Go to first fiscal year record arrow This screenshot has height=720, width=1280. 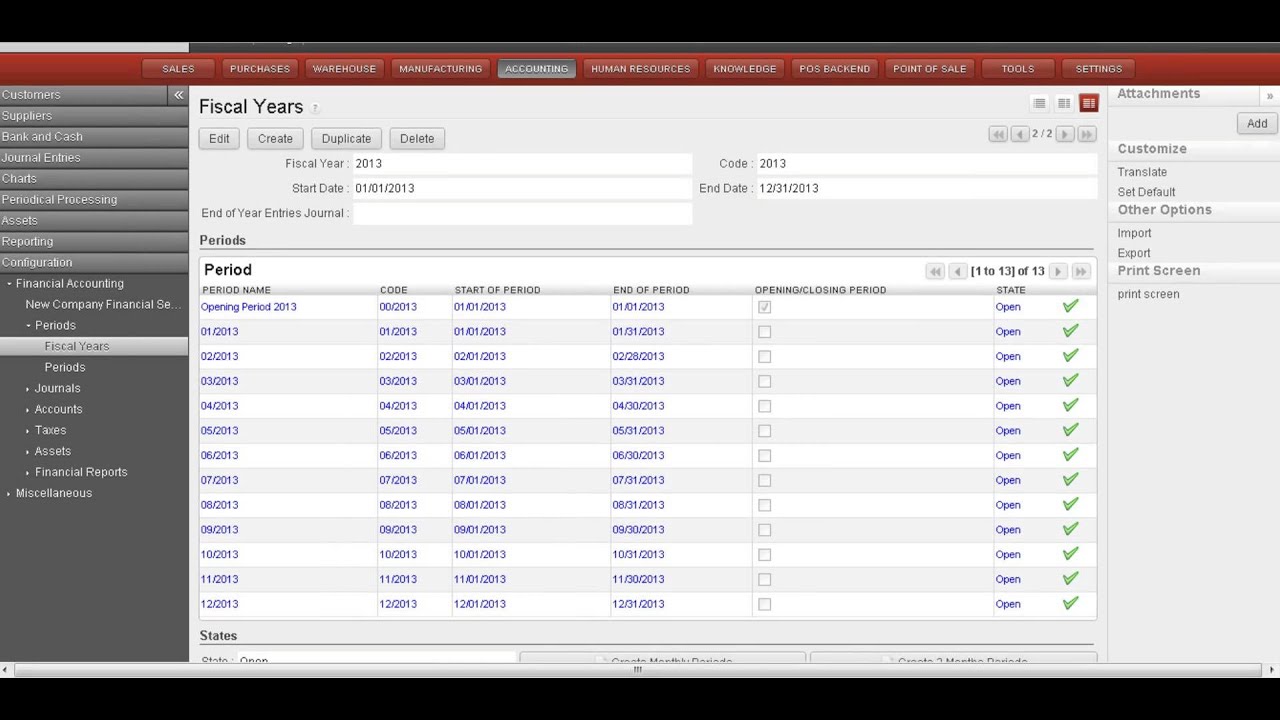pos(997,134)
